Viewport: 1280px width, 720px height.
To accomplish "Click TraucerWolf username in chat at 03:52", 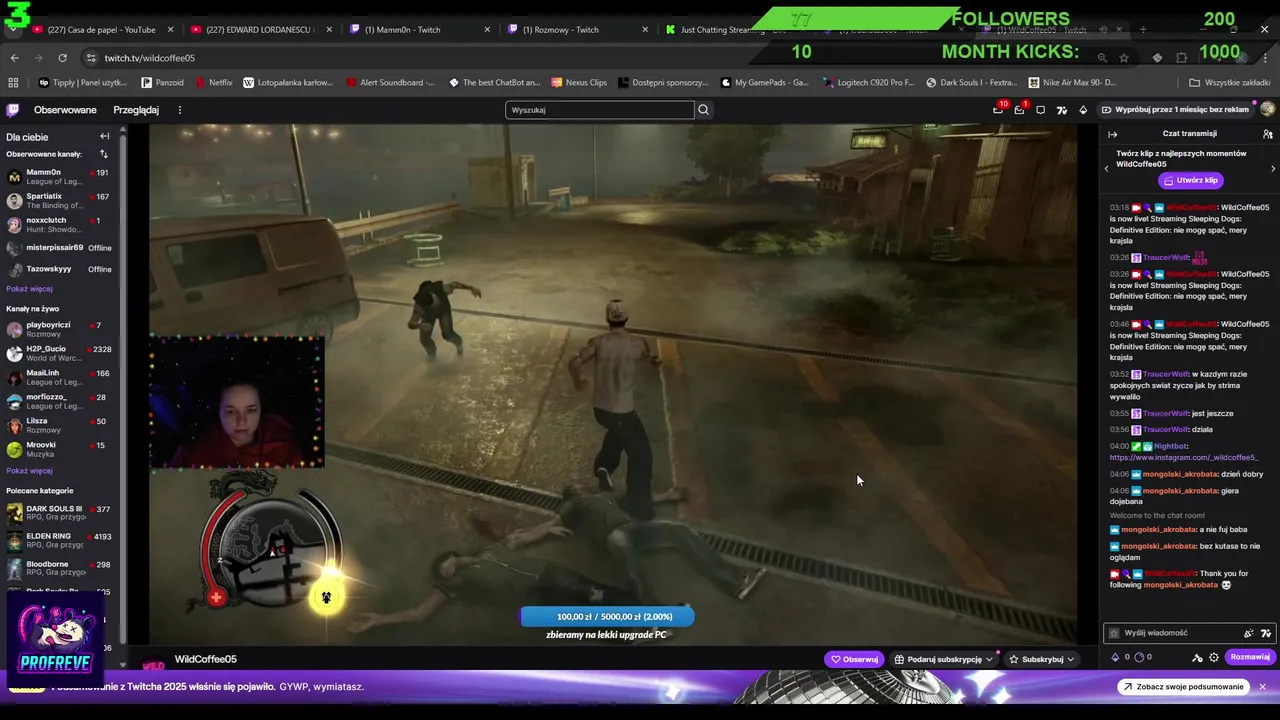I will (x=1166, y=374).
